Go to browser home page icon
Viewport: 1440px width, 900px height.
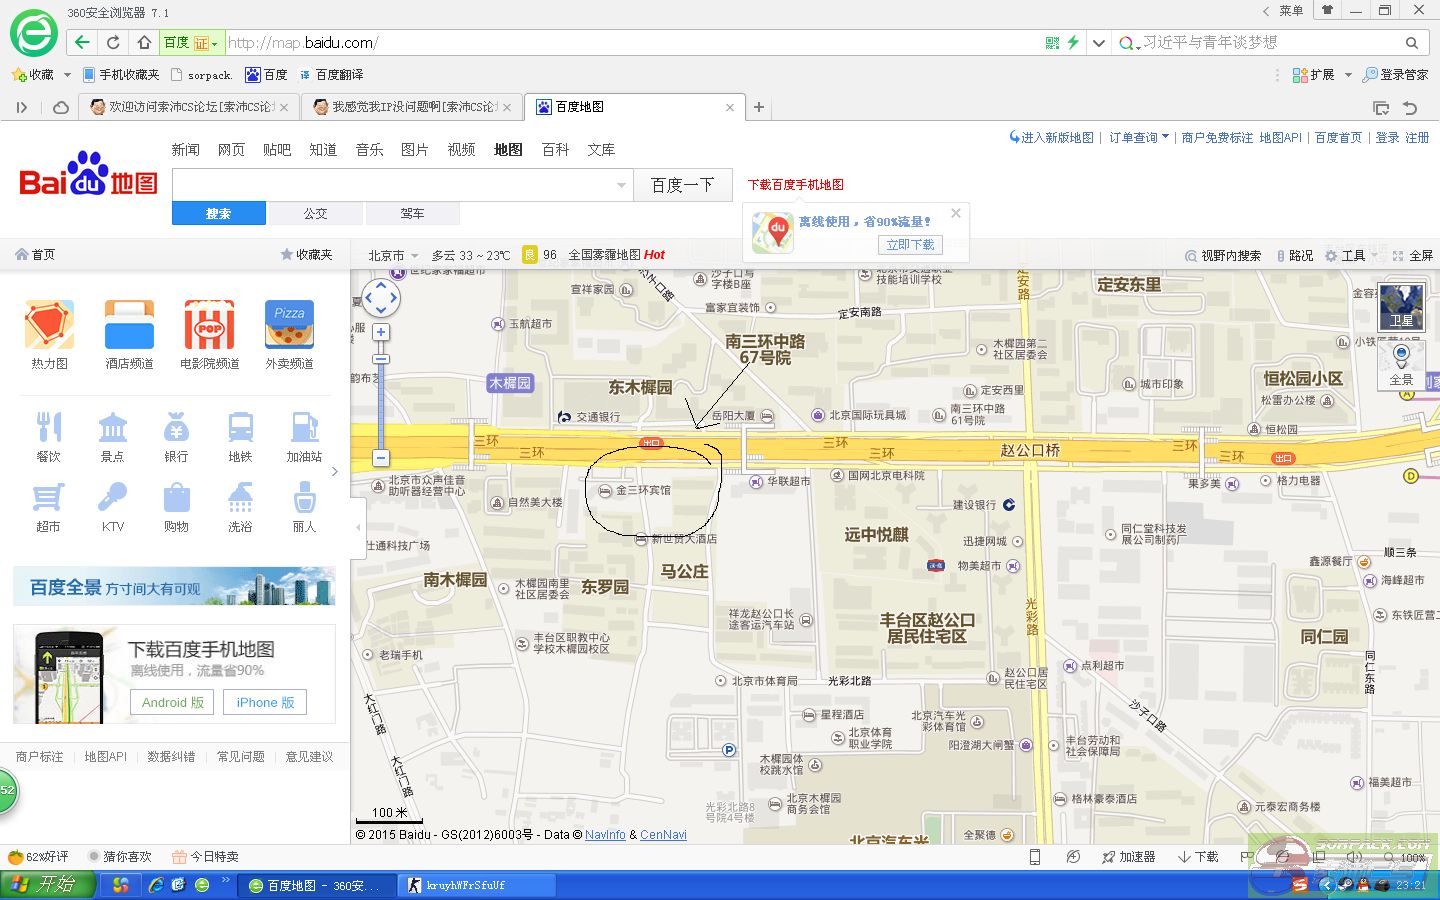[144, 42]
